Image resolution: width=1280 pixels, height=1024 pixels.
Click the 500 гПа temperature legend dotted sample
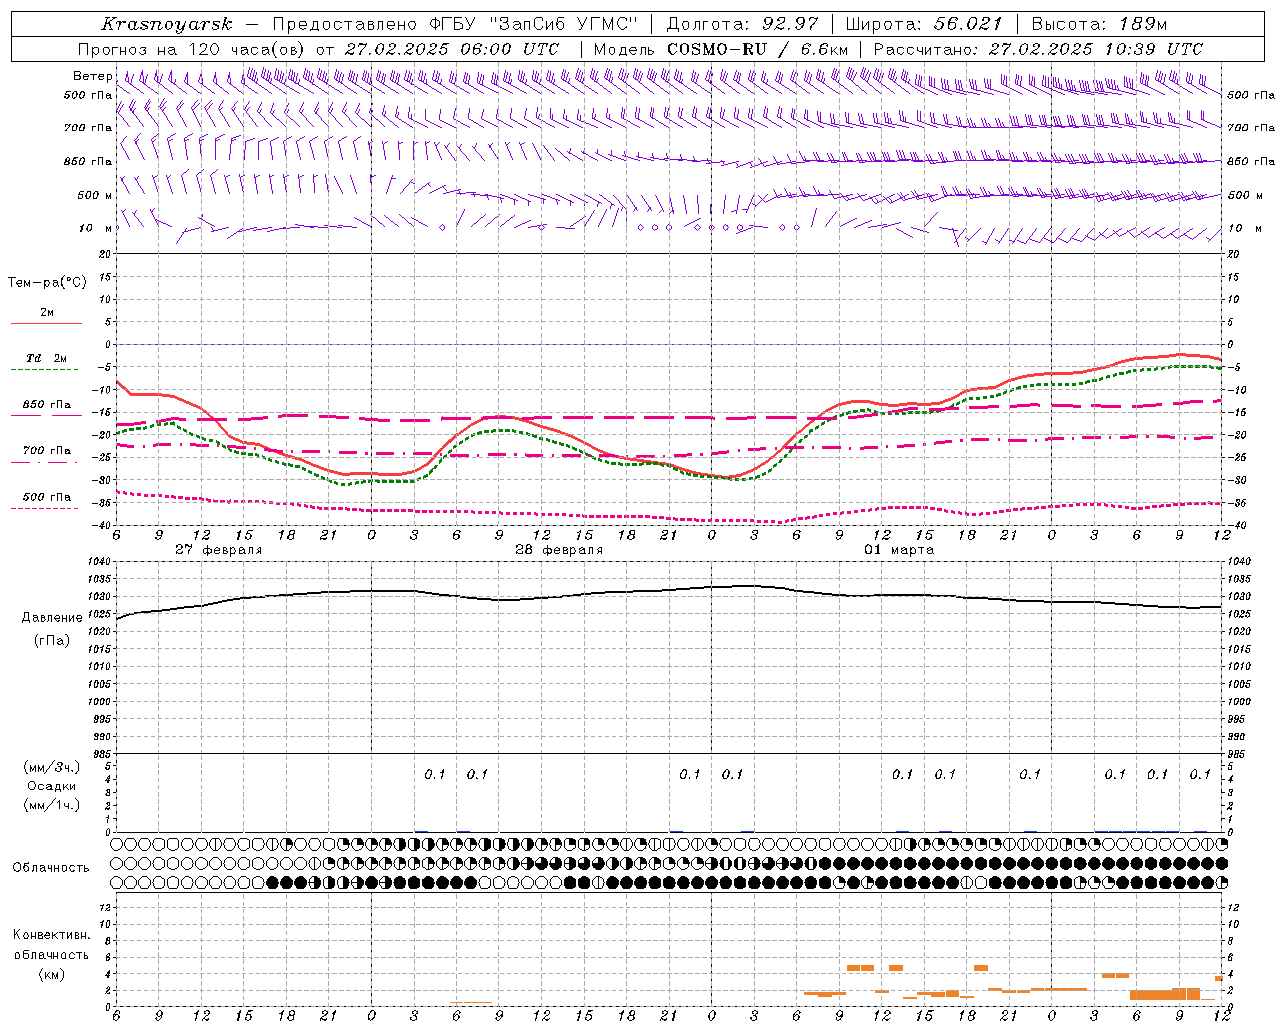click(x=46, y=508)
